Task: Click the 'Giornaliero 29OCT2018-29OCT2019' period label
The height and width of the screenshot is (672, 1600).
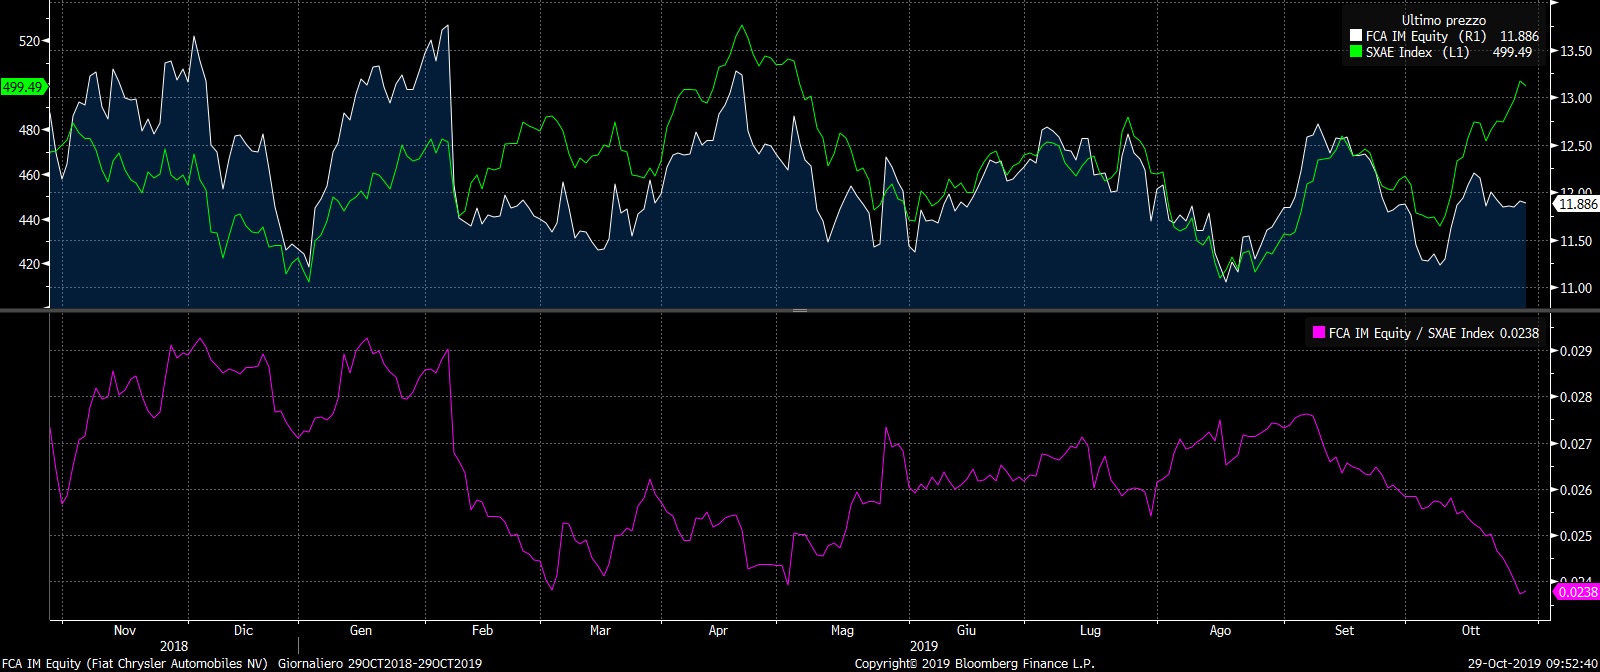Action: pos(380,663)
